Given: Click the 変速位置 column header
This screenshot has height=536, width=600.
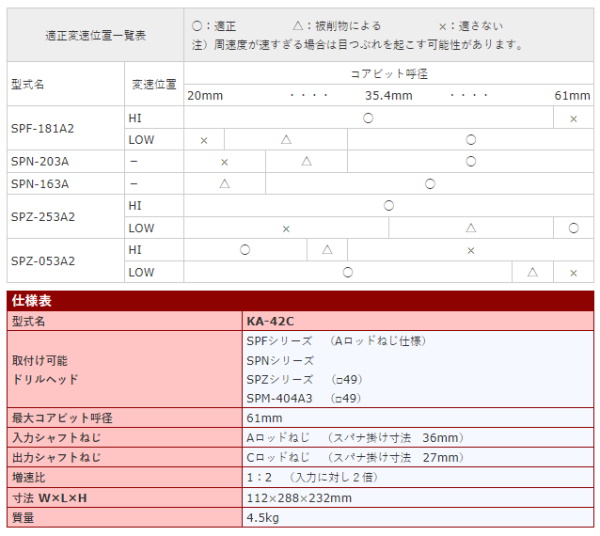Looking at the screenshot, I should pyautogui.click(x=154, y=84).
